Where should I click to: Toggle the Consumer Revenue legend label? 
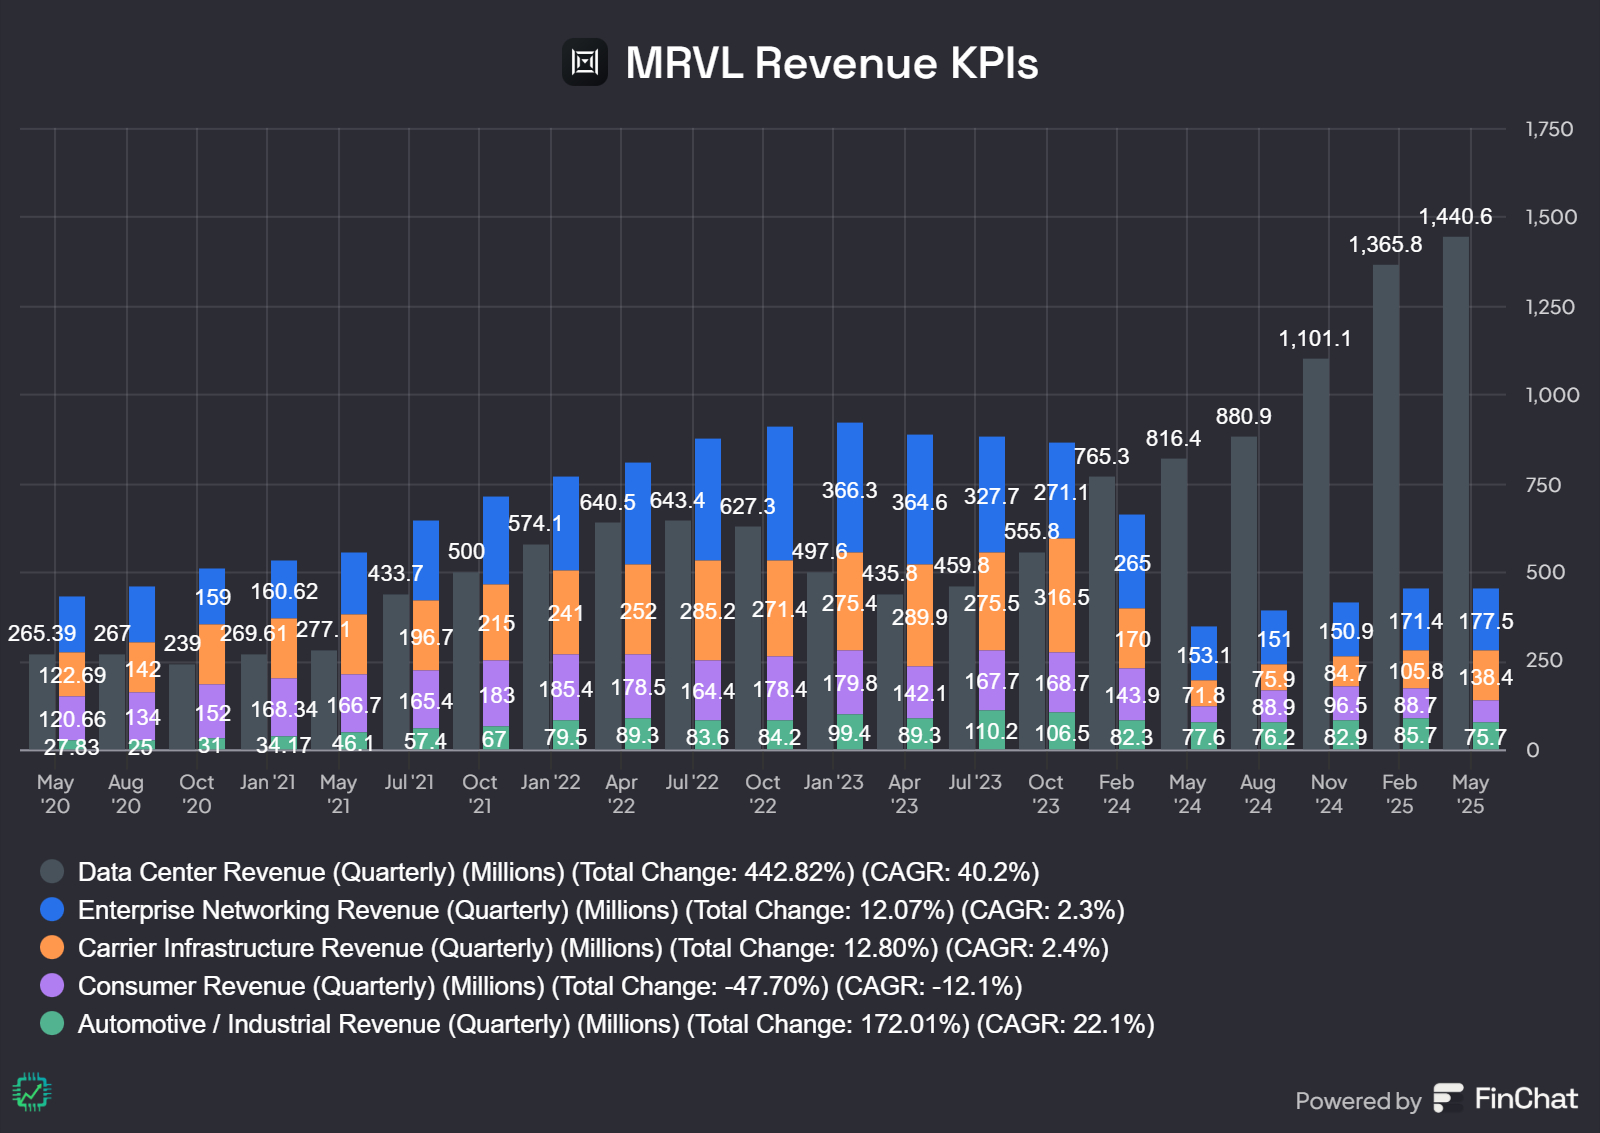[550, 986]
